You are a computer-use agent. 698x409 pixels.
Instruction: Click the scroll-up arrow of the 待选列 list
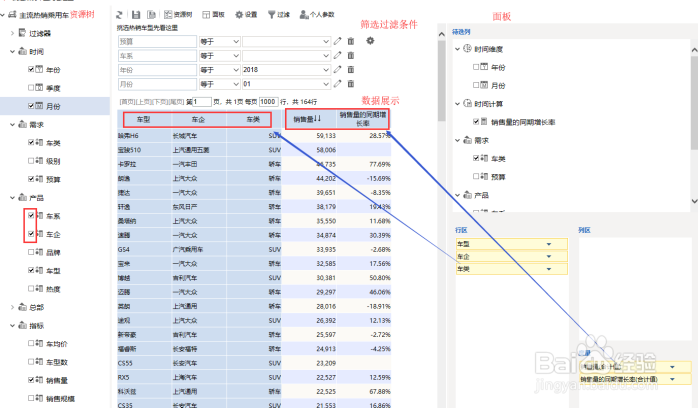[x=694, y=50]
